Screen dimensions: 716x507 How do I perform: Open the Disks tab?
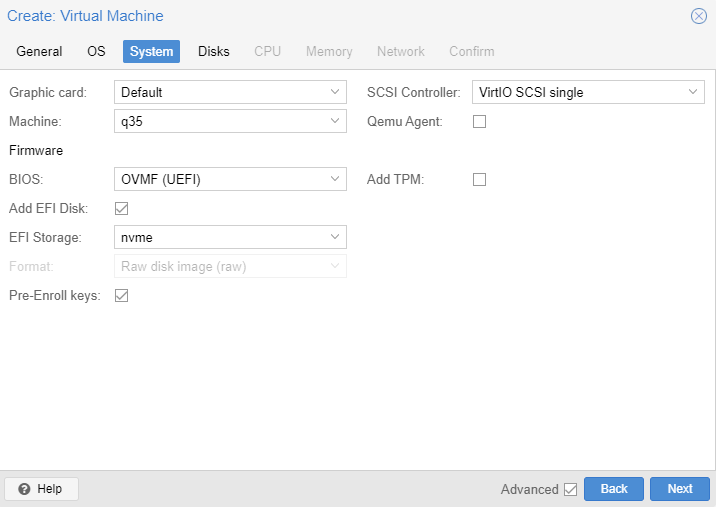214,51
